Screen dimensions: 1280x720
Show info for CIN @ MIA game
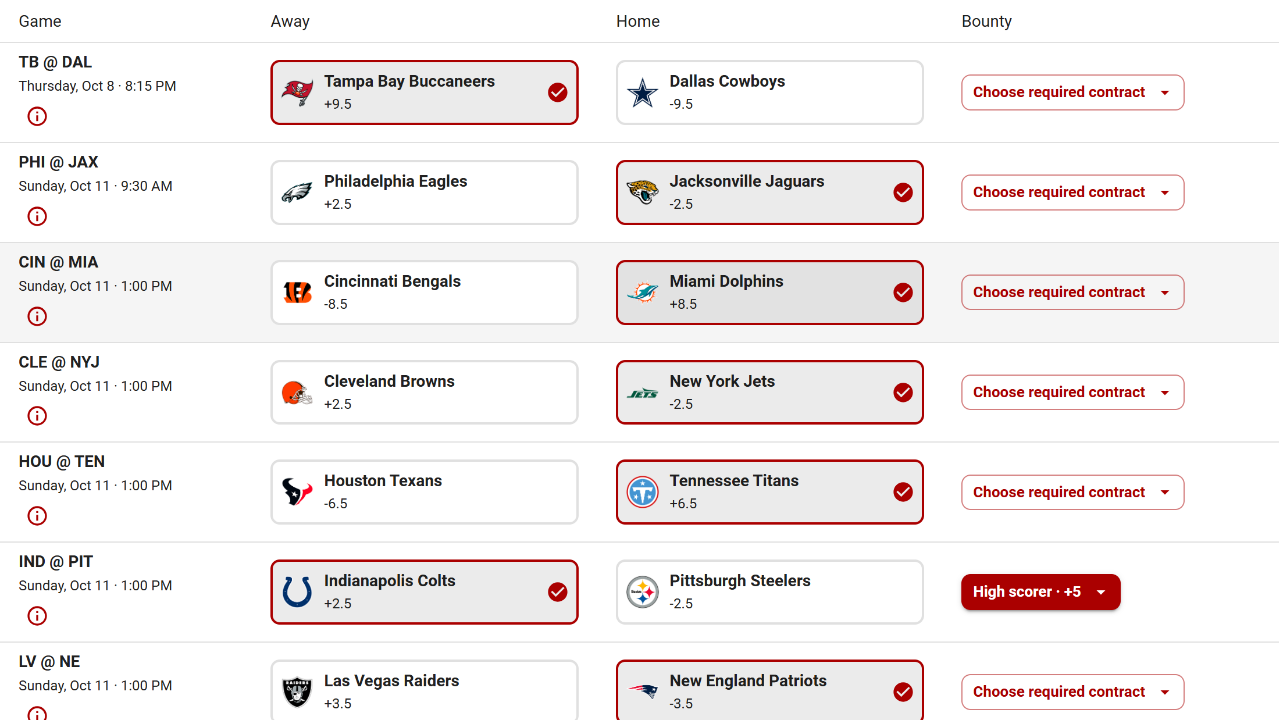(x=37, y=316)
